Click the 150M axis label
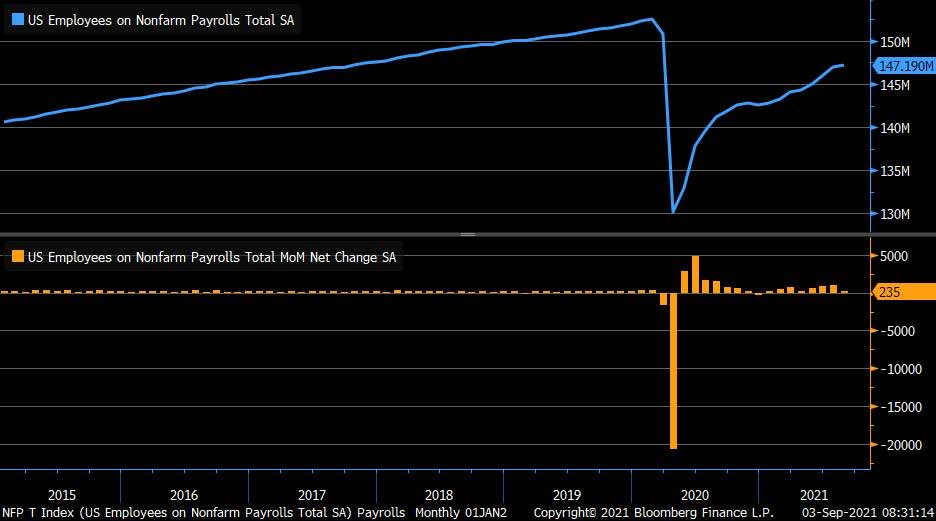This screenshot has width=936, height=521. 895,42
